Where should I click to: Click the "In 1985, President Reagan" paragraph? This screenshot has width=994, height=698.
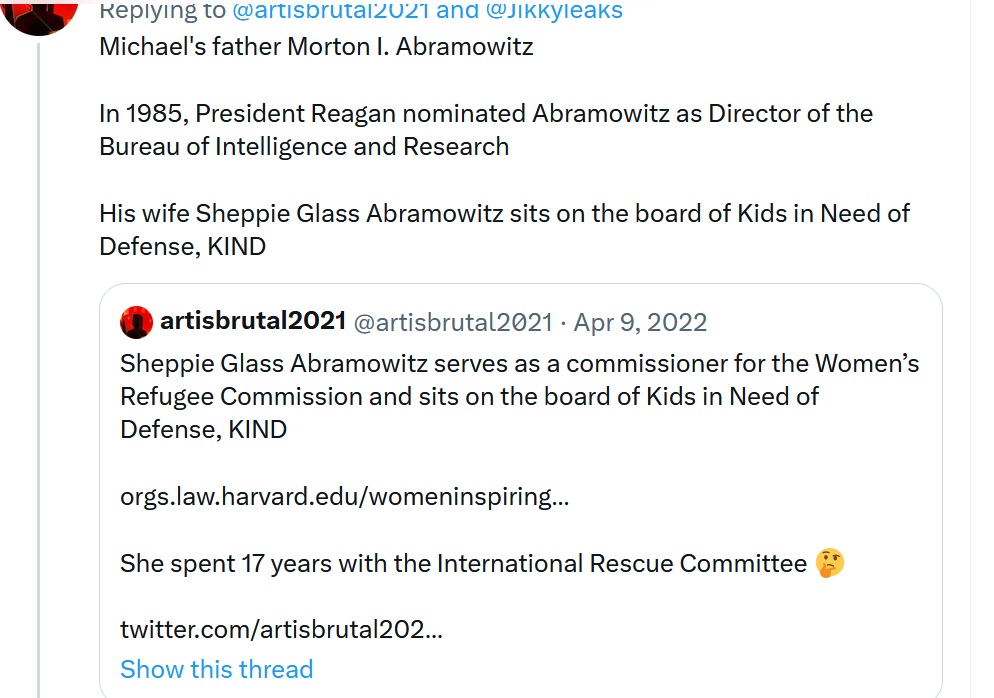(486, 114)
